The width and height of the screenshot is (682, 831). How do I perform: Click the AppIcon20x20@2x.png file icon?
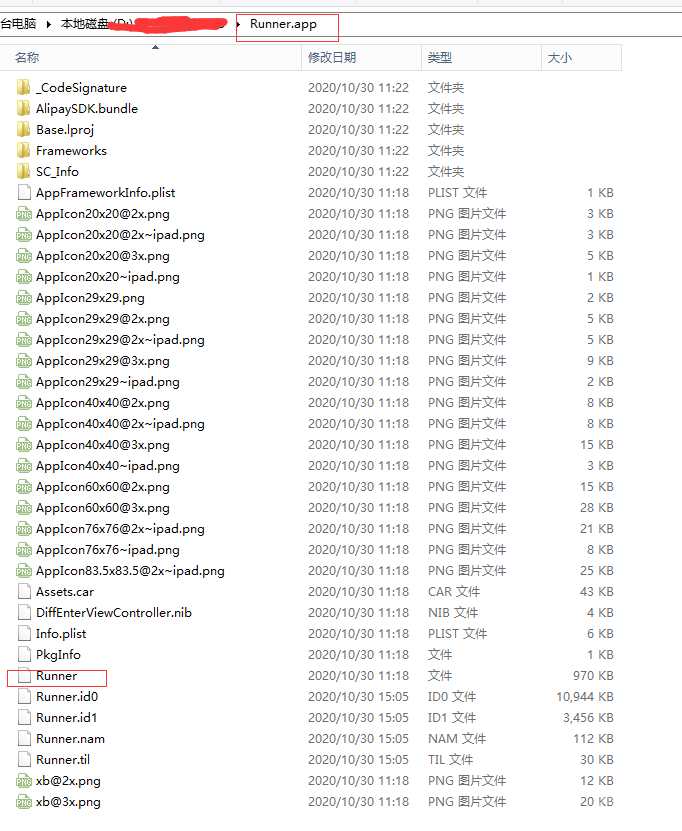[x=24, y=214]
